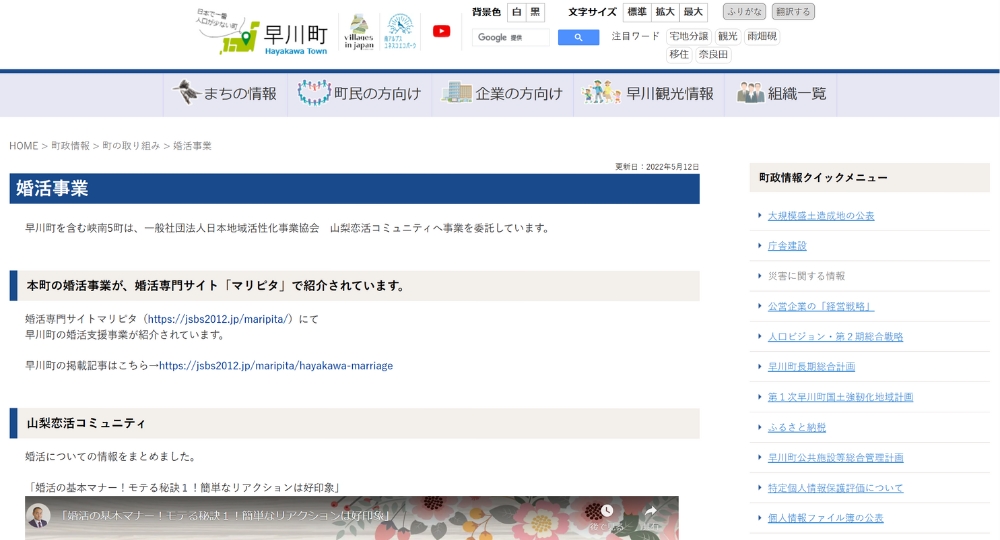Open 人口ビジョン・第2期総合戦略 link

click(835, 337)
